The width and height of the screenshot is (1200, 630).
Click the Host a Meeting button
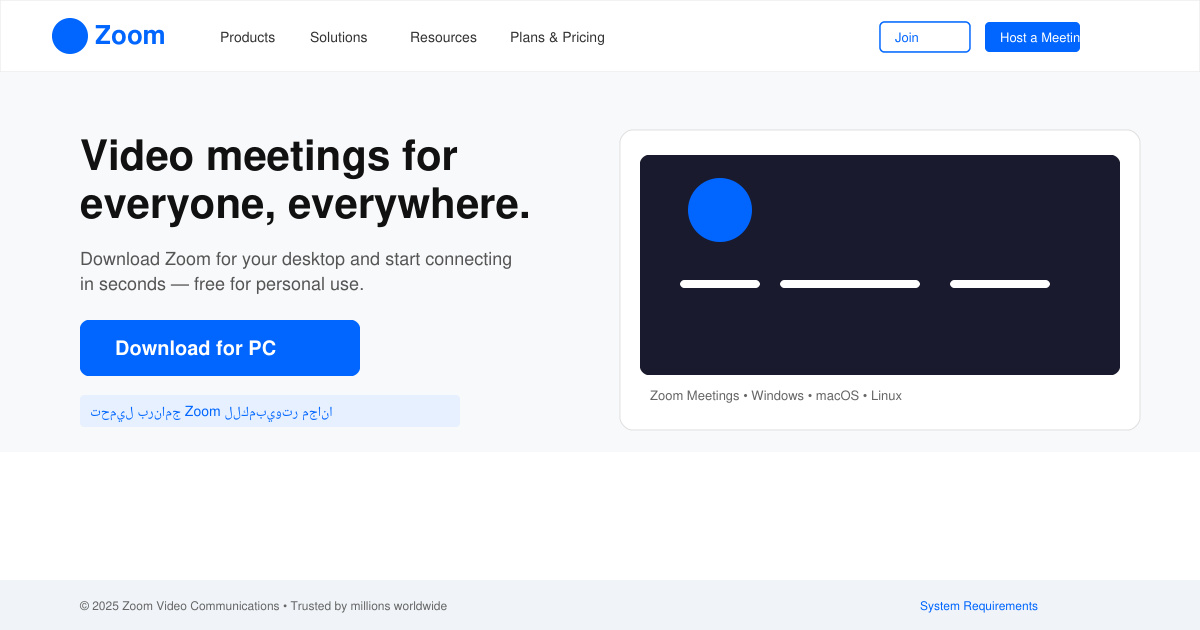pyautogui.click(x=1032, y=37)
